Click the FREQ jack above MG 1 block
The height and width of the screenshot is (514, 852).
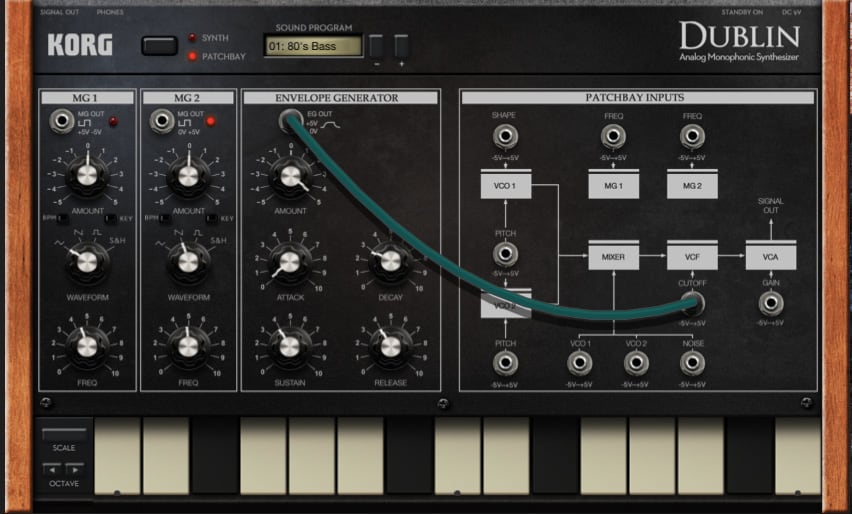pyautogui.click(x=613, y=136)
